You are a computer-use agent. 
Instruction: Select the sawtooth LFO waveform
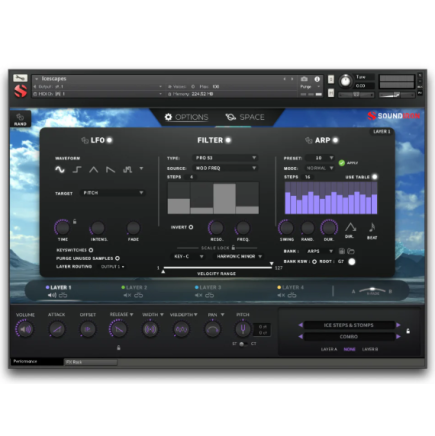click(110, 170)
